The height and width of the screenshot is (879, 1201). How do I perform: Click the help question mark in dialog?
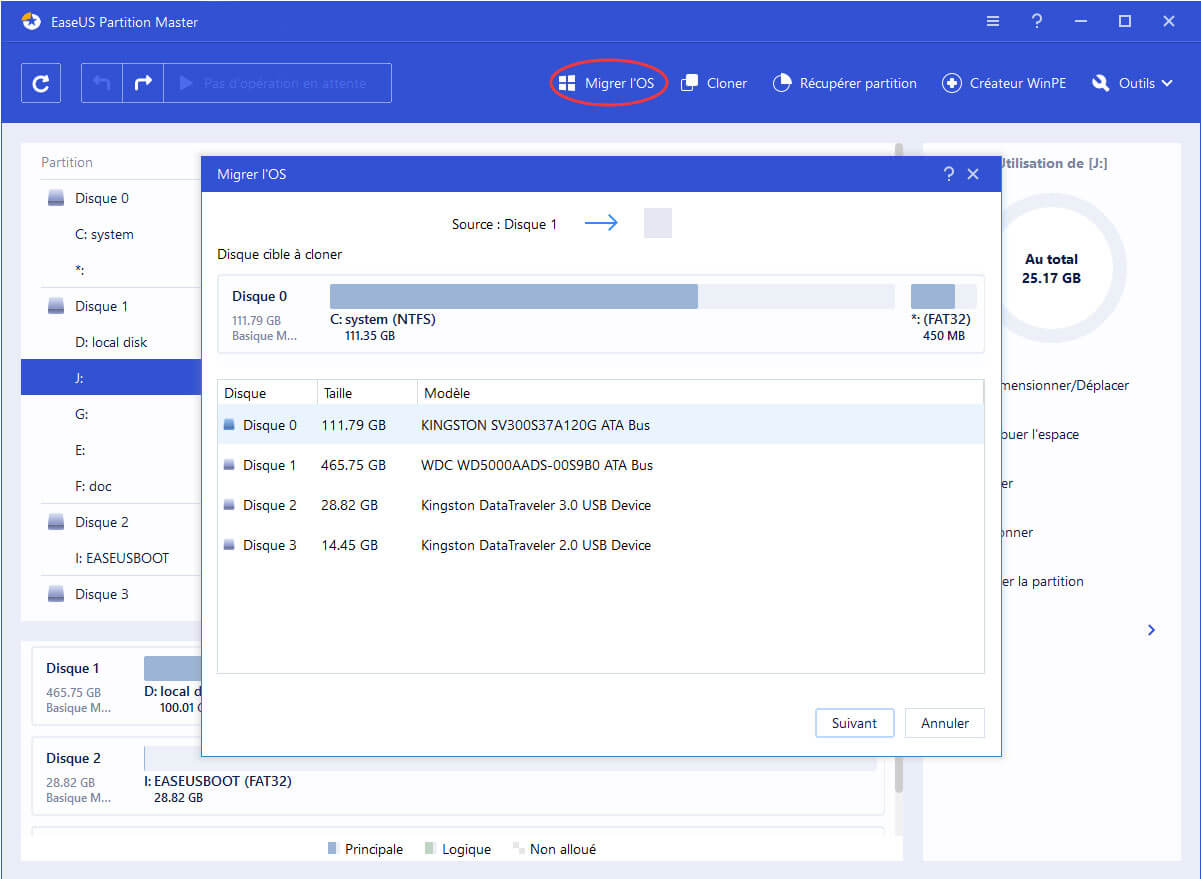click(x=948, y=174)
